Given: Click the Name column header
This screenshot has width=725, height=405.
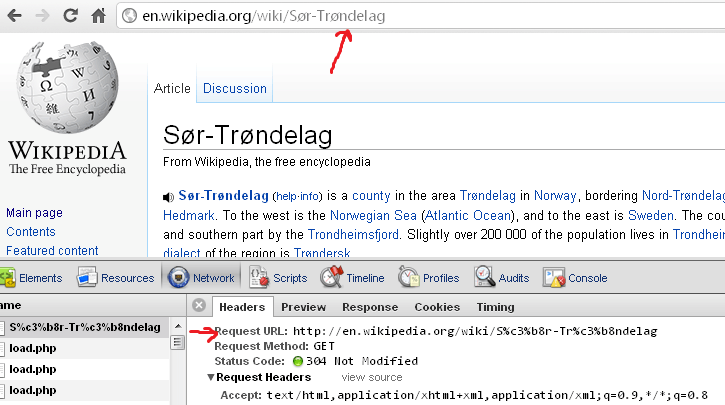Looking at the screenshot, I should click(x=92, y=306).
